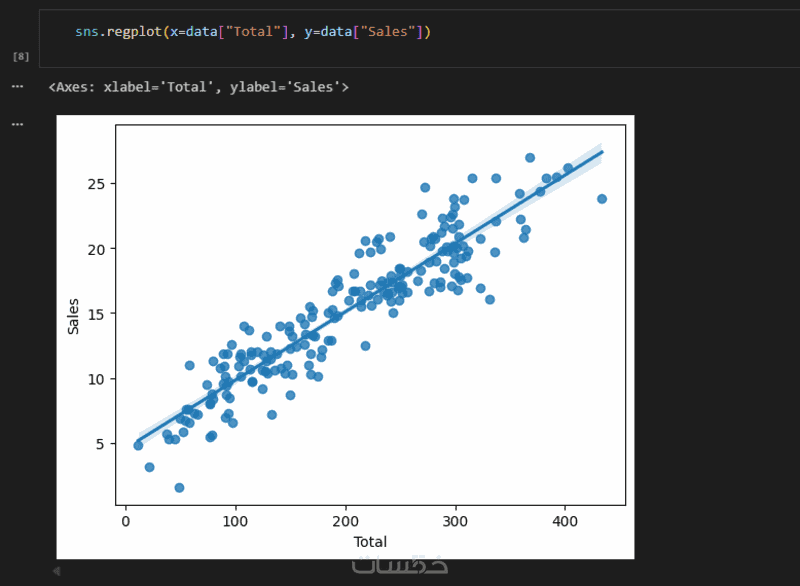Screen dimensions: 800x586
Task: Click the 400 tick on the x-axis
Action: [x=565, y=521]
